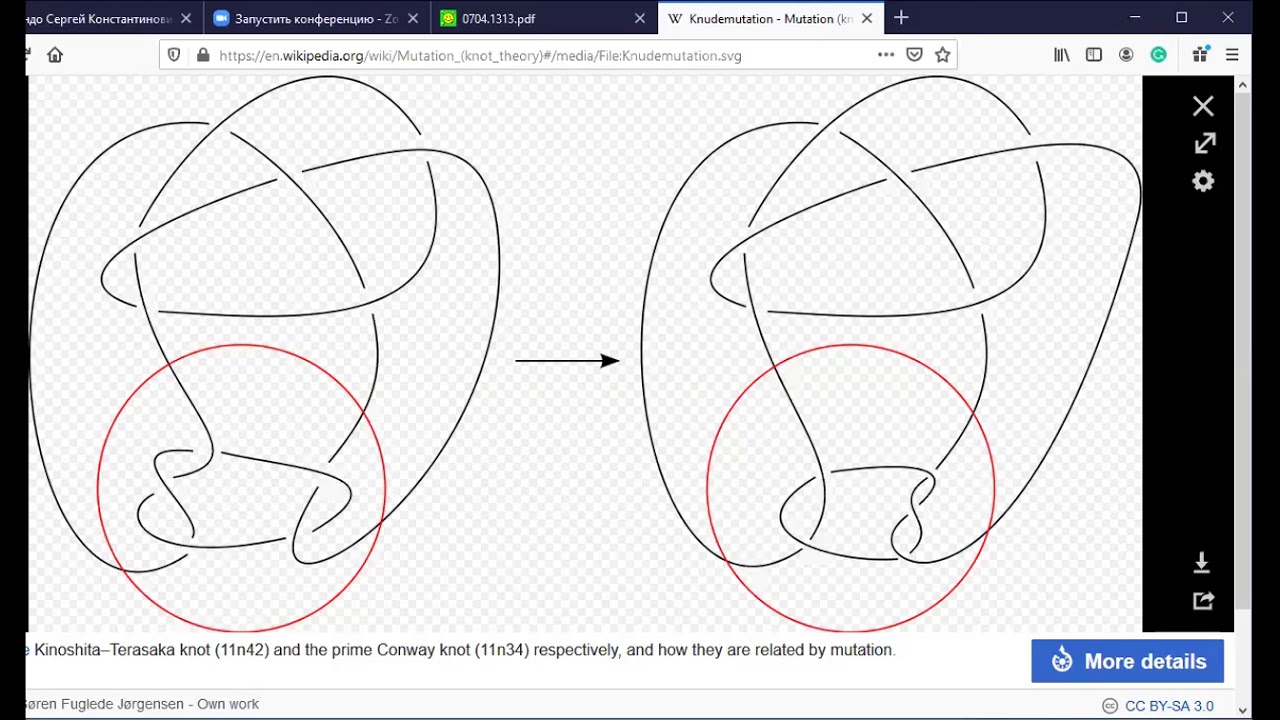The width and height of the screenshot is (1280, 720).
Task: Open a new browser tab
Action: click(x=901, y=18)
